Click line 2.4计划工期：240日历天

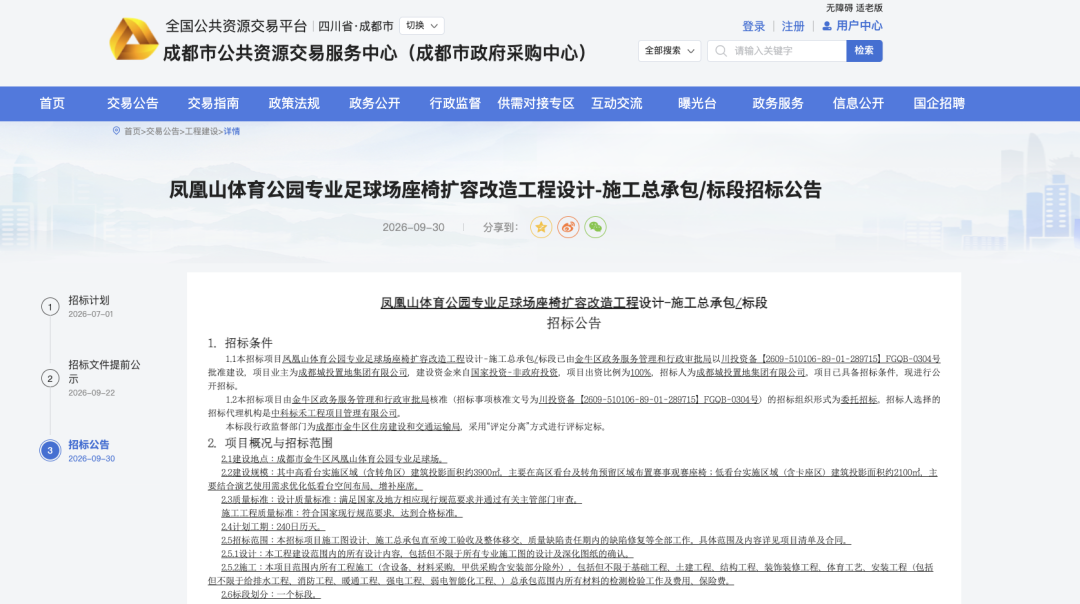[x=273, y=526]
